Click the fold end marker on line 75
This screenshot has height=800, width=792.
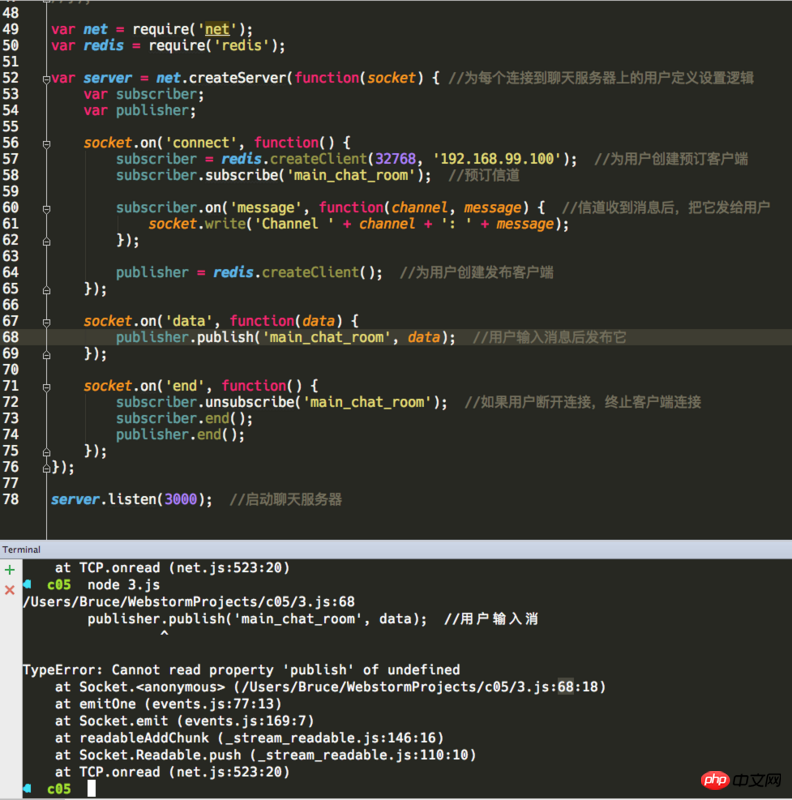46,452
